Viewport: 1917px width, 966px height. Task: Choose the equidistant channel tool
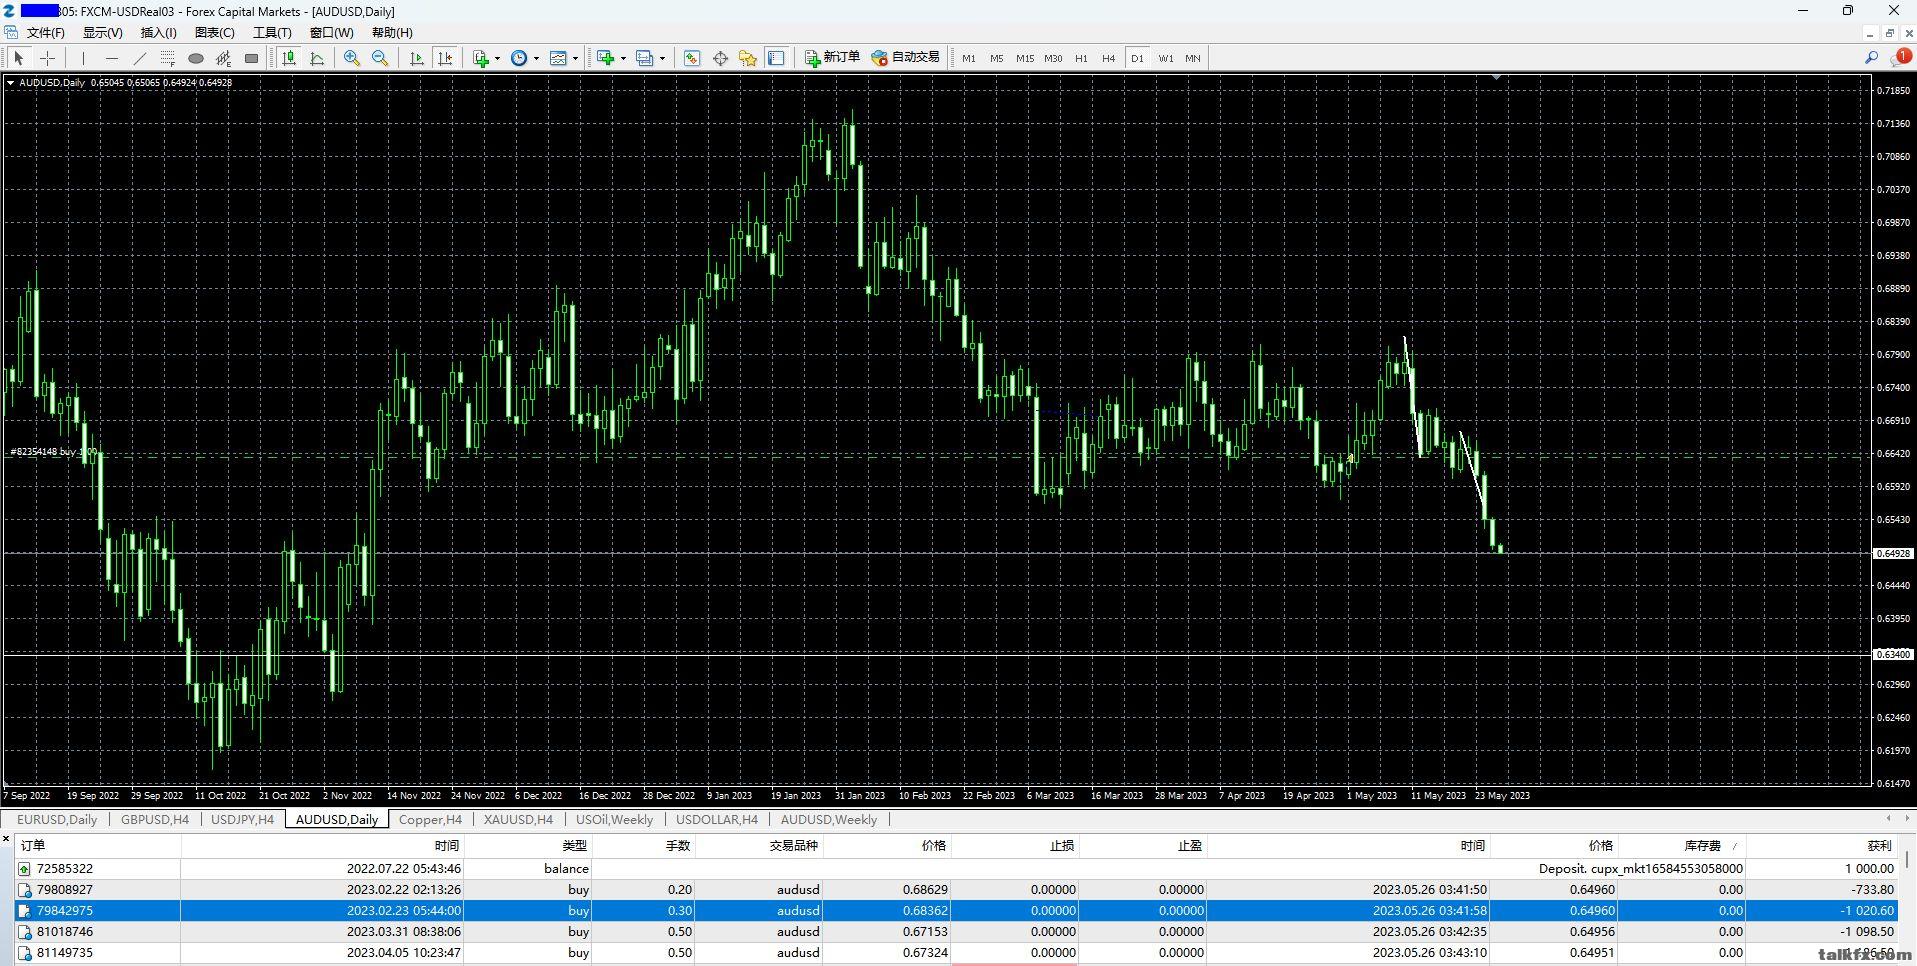point(224,58)
